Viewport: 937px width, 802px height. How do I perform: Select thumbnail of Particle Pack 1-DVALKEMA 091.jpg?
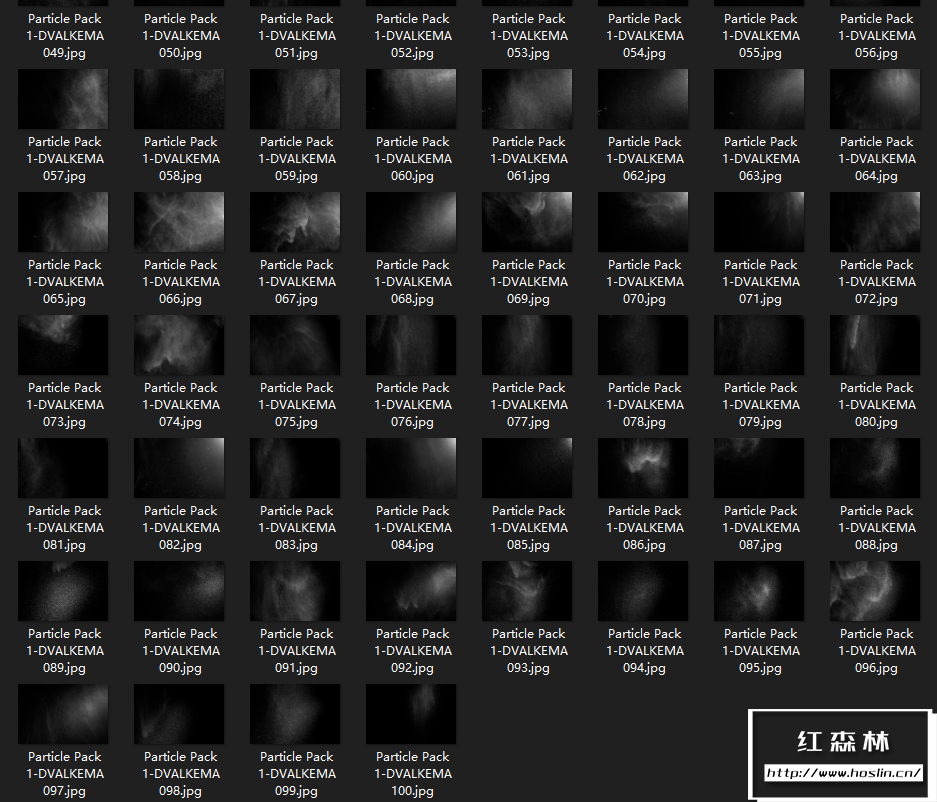[295, 591]
